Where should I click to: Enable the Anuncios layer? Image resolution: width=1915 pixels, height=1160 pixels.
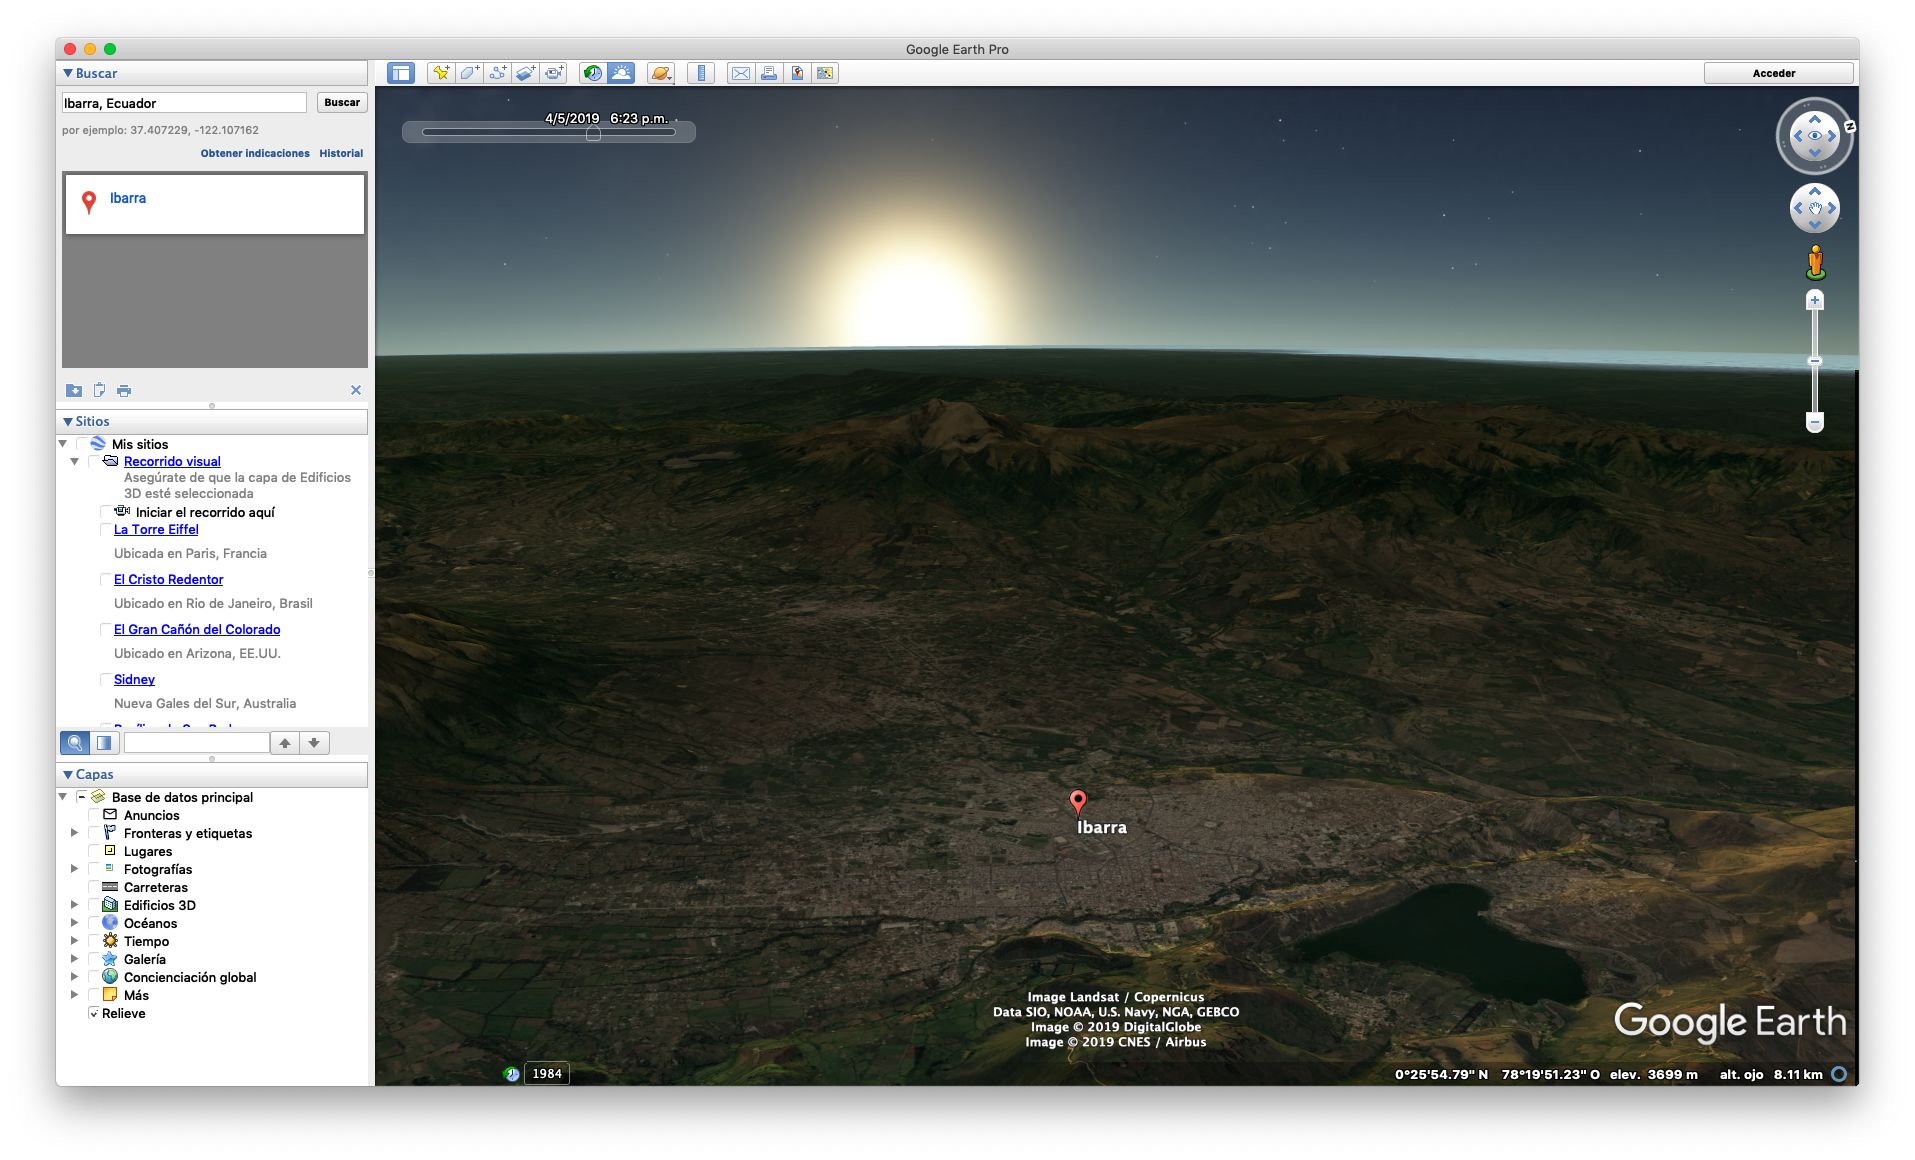[95, 815]
